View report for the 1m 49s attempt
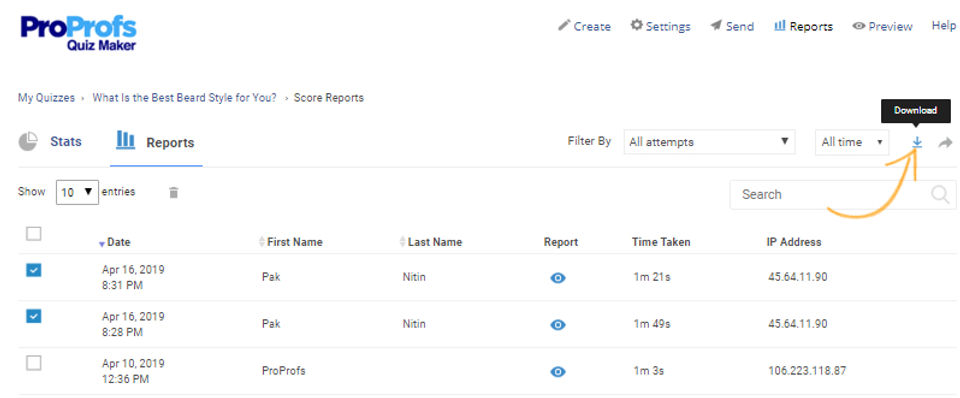Viewport: 960px width, 398px height. pos(558,325)
